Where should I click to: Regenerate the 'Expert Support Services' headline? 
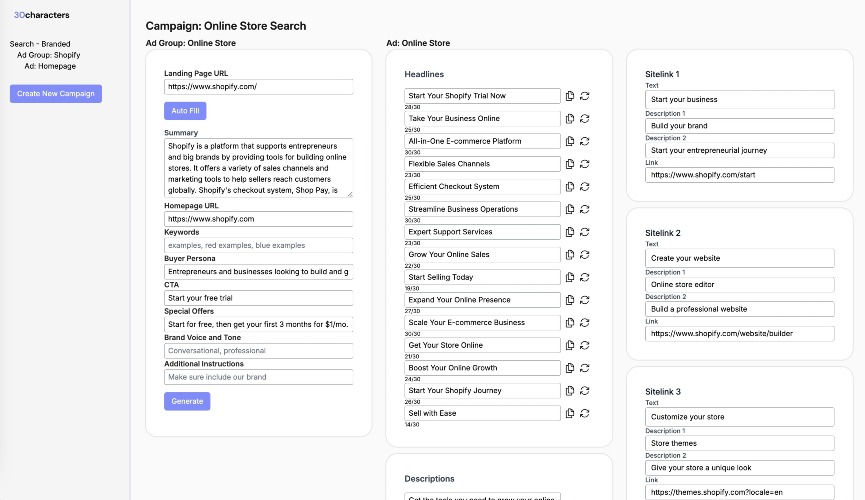tap(585, 232)
